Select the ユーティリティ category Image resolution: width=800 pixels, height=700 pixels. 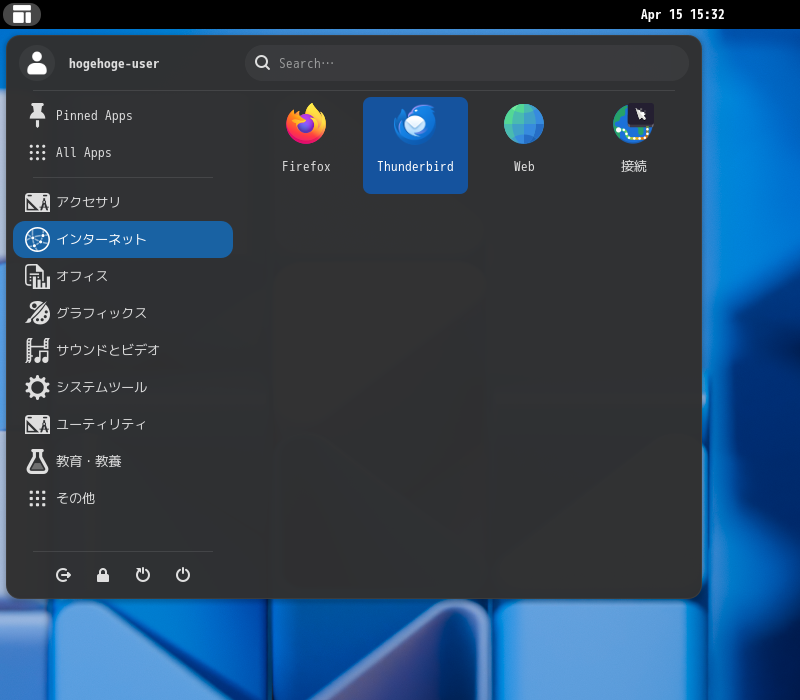tap(123, 424)
